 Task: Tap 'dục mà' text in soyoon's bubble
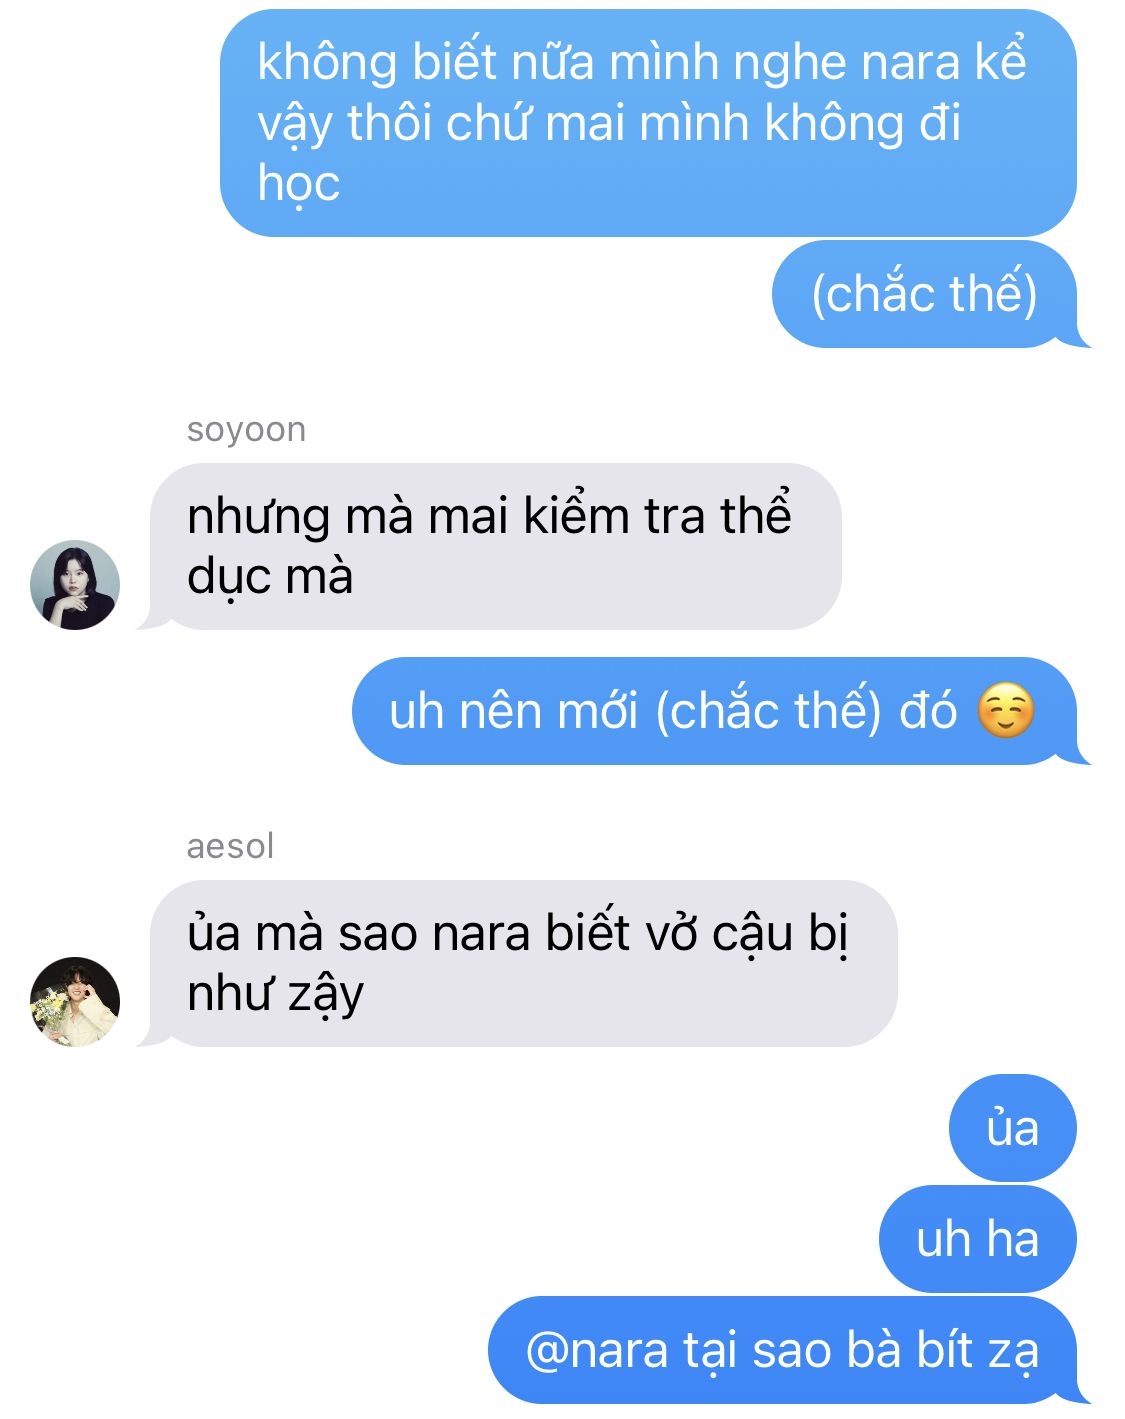point(270,577)
